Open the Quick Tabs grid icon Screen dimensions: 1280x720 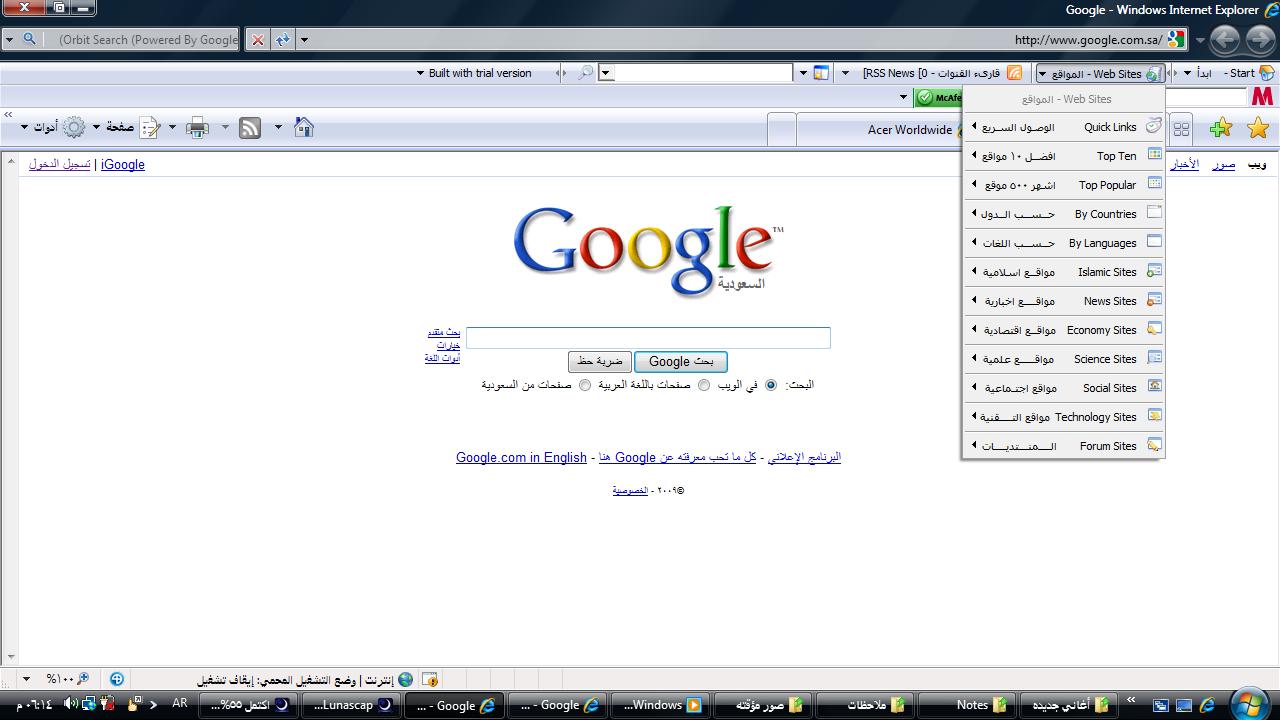click(1181, 129)
